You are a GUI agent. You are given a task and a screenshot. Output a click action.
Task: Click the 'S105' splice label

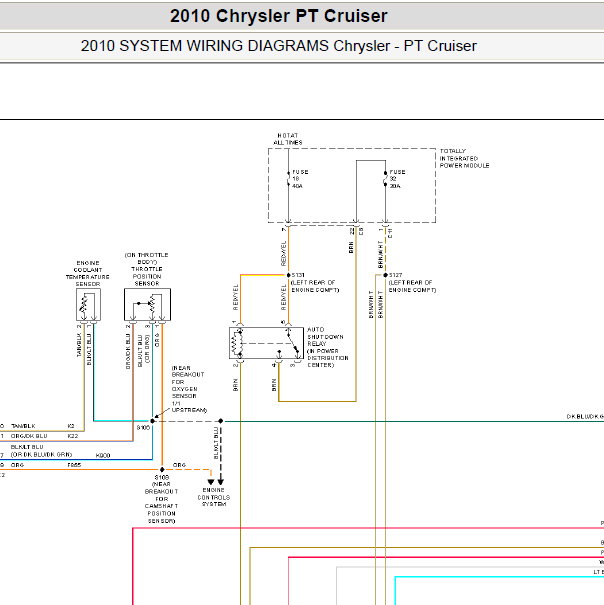click(143, 428)
